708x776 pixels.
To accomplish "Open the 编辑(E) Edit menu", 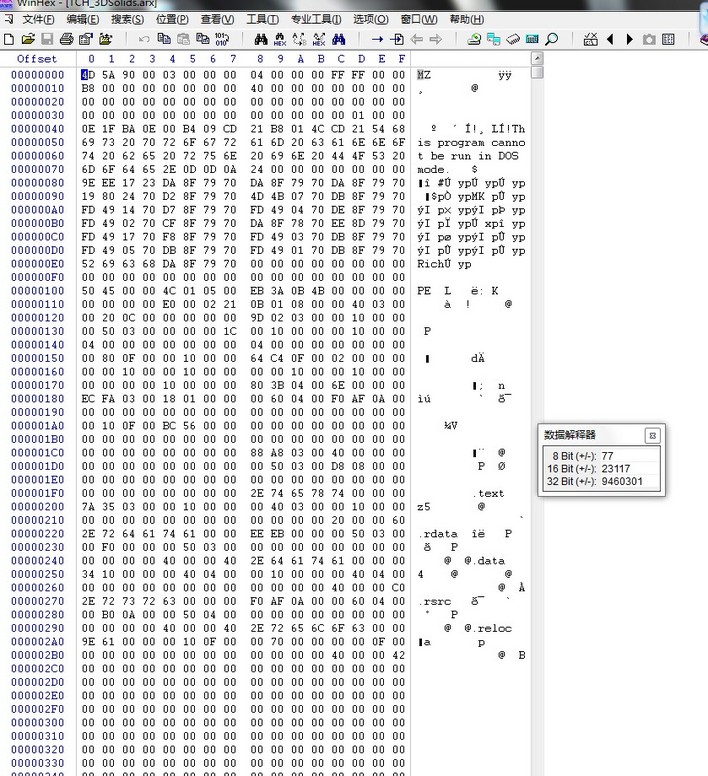I will point(83,19).
